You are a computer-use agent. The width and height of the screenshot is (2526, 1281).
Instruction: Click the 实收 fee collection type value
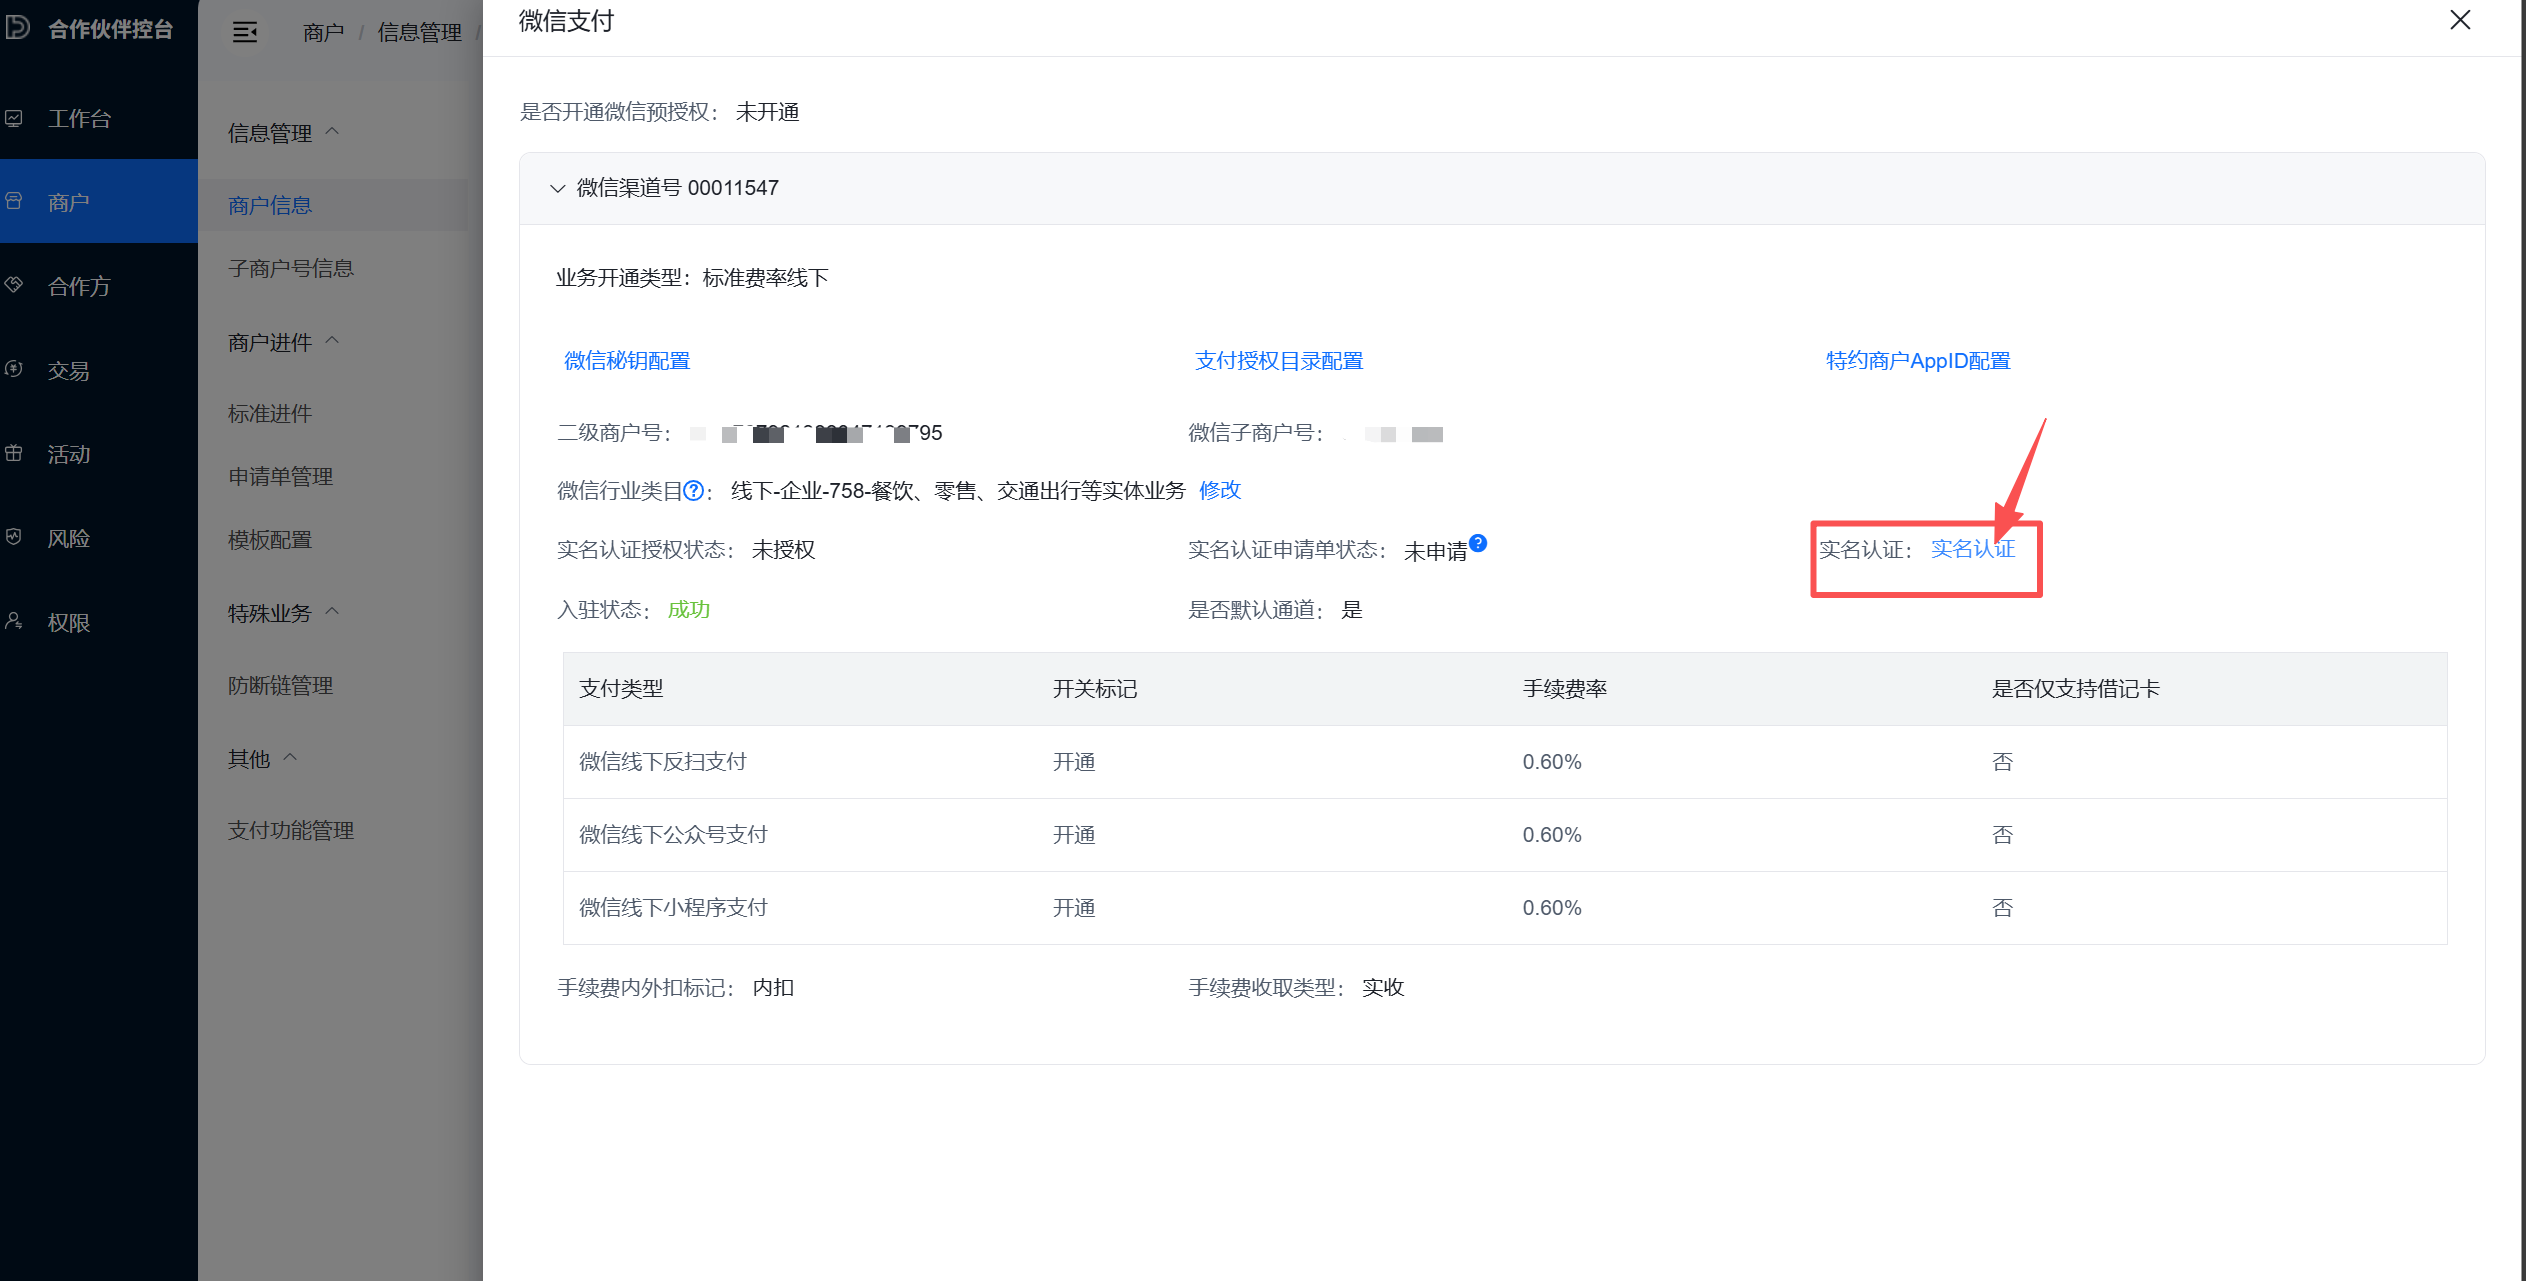point(1383,988)
